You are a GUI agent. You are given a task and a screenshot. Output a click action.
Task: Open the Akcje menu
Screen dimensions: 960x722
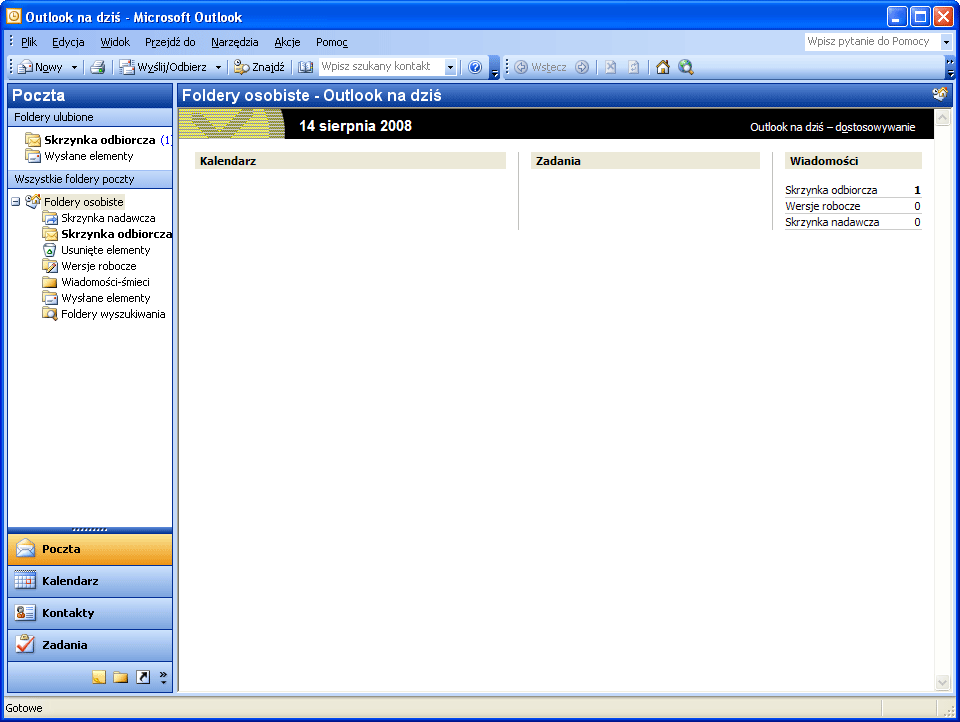(287, 42)
